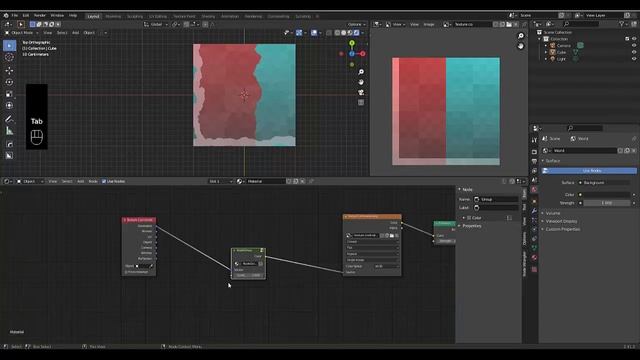Select the Measure tool in viewport toolbar
Screen dimensions: 640x360
click(9, 131)
